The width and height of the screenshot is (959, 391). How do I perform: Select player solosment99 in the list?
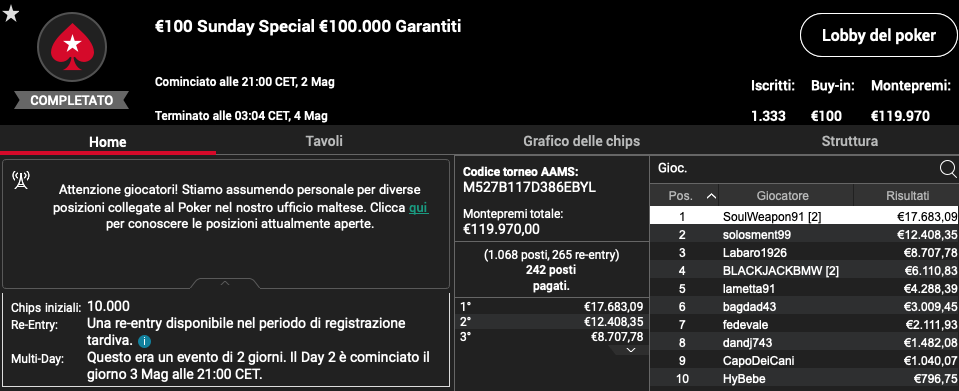click(804, 234)
